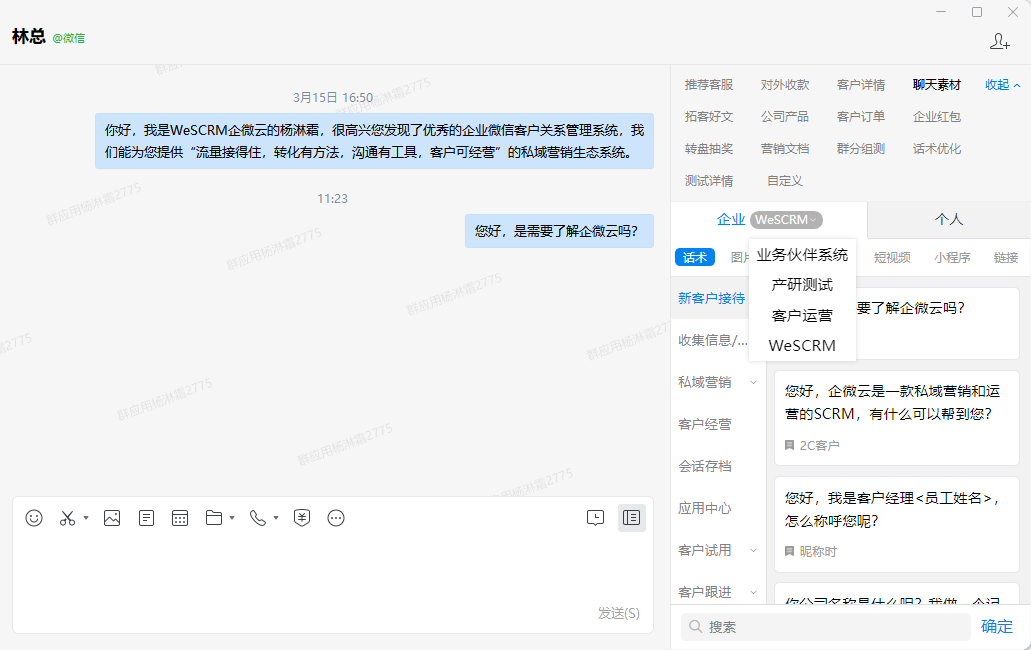Click the 11:23 timestamp in chat
The image size is (1031, 650).
pos(333,198)
